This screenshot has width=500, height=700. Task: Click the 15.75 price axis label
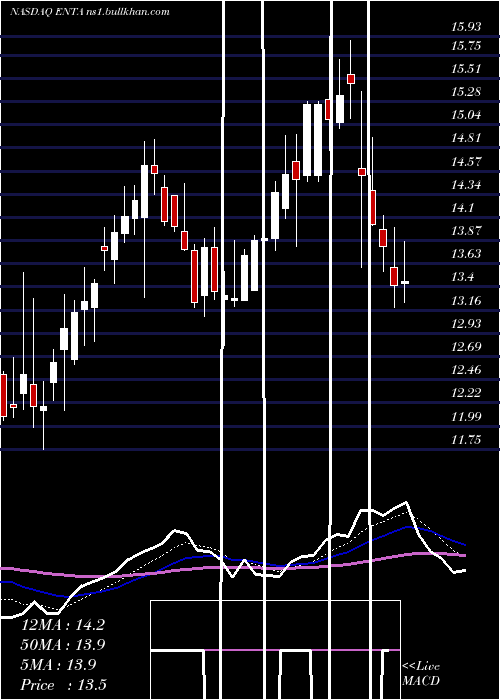(x=467, y=46)
